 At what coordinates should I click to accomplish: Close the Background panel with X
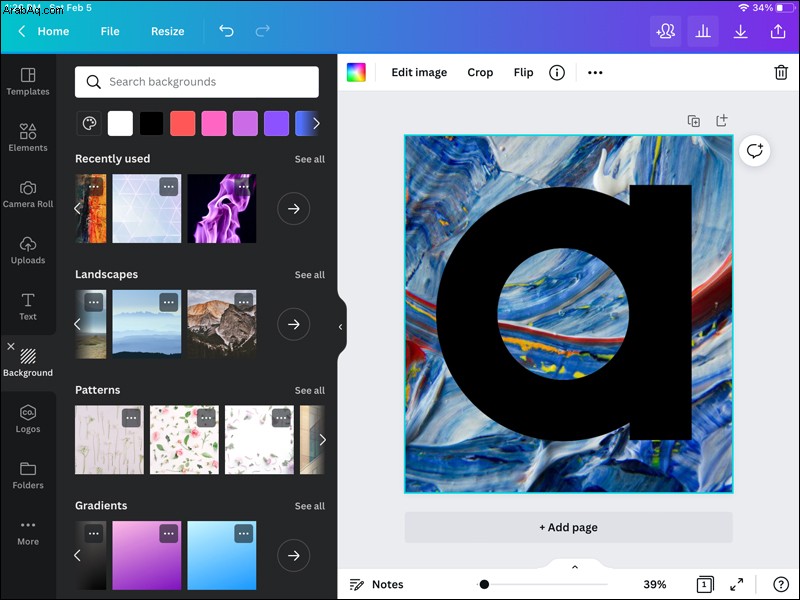tap(11, 346)
